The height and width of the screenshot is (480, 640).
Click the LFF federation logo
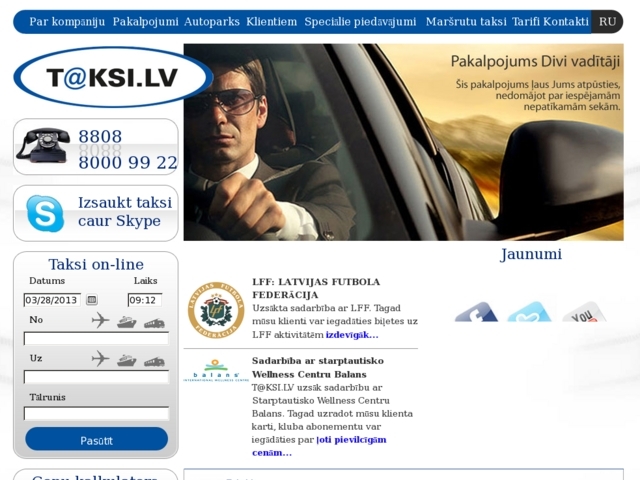216,310
